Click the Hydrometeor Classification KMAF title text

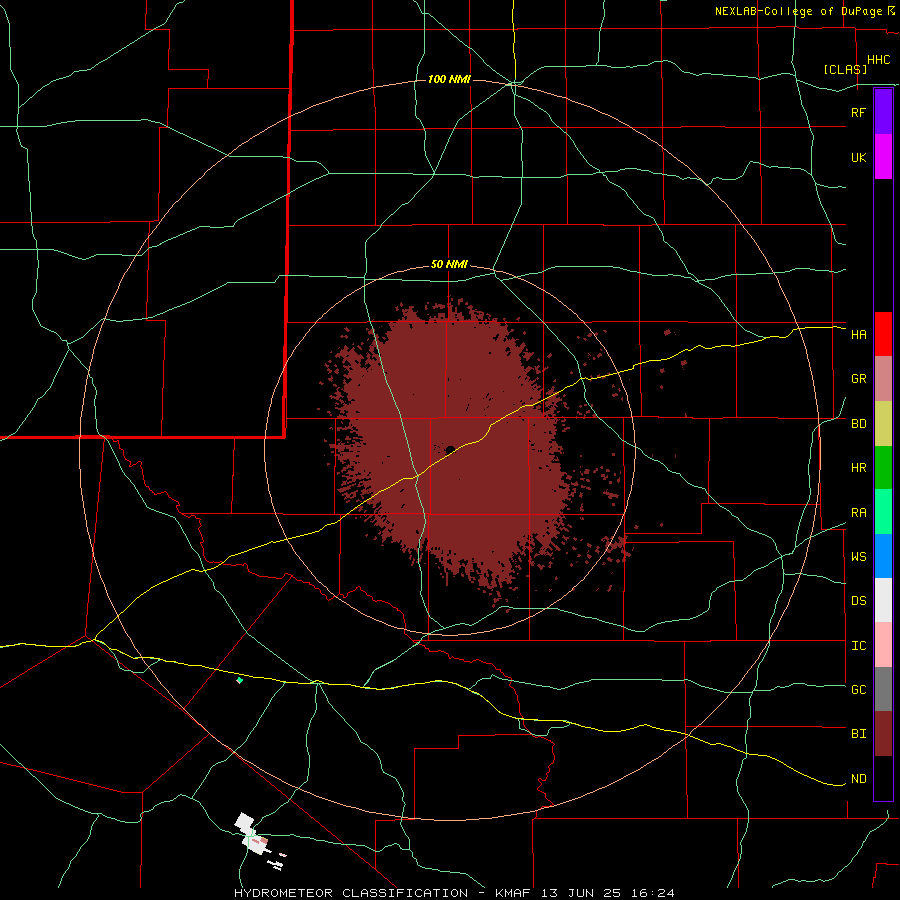(x=454, y=893)
